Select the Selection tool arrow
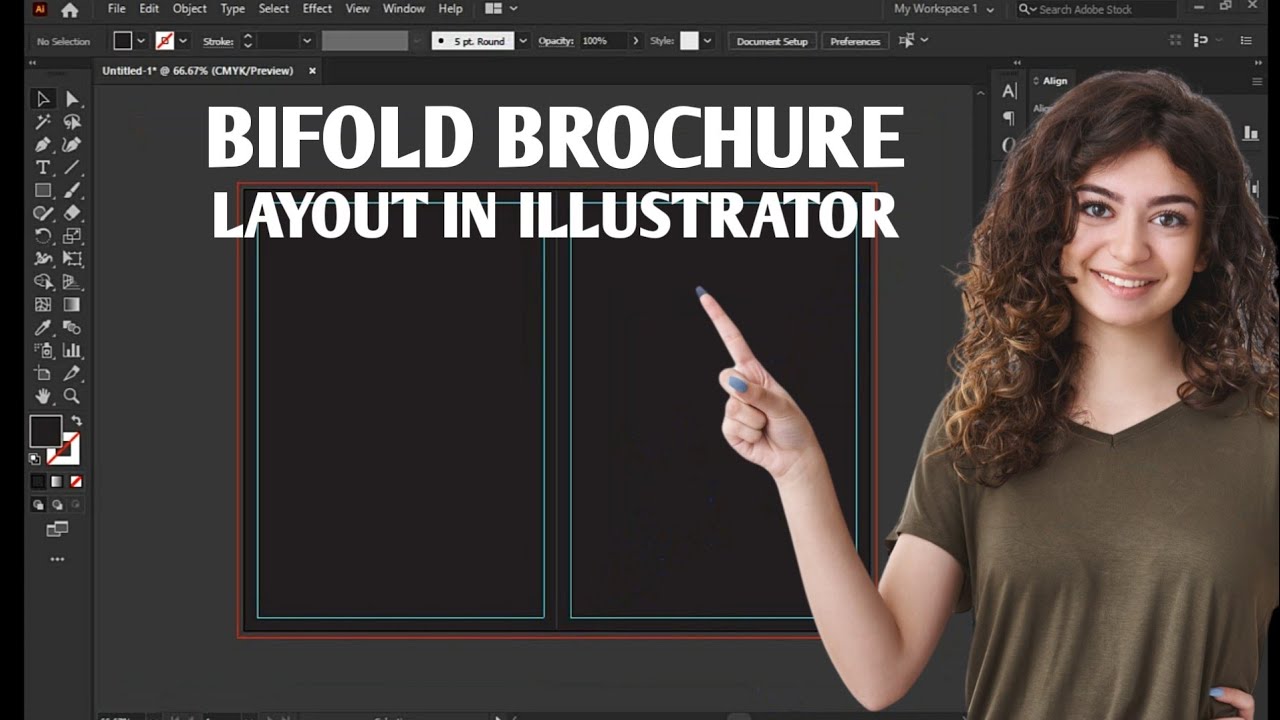This screenshot has height=720, width=1280. click(43, 99)
